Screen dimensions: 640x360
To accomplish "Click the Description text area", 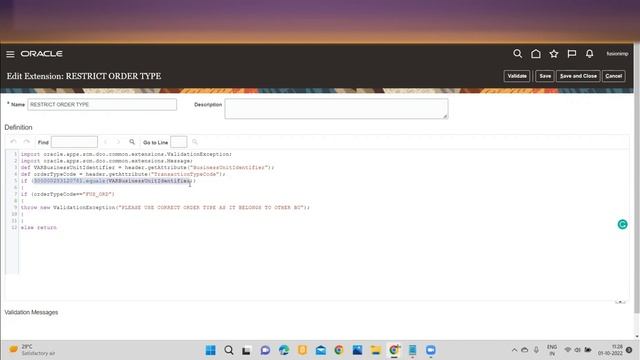I will 336,109.
